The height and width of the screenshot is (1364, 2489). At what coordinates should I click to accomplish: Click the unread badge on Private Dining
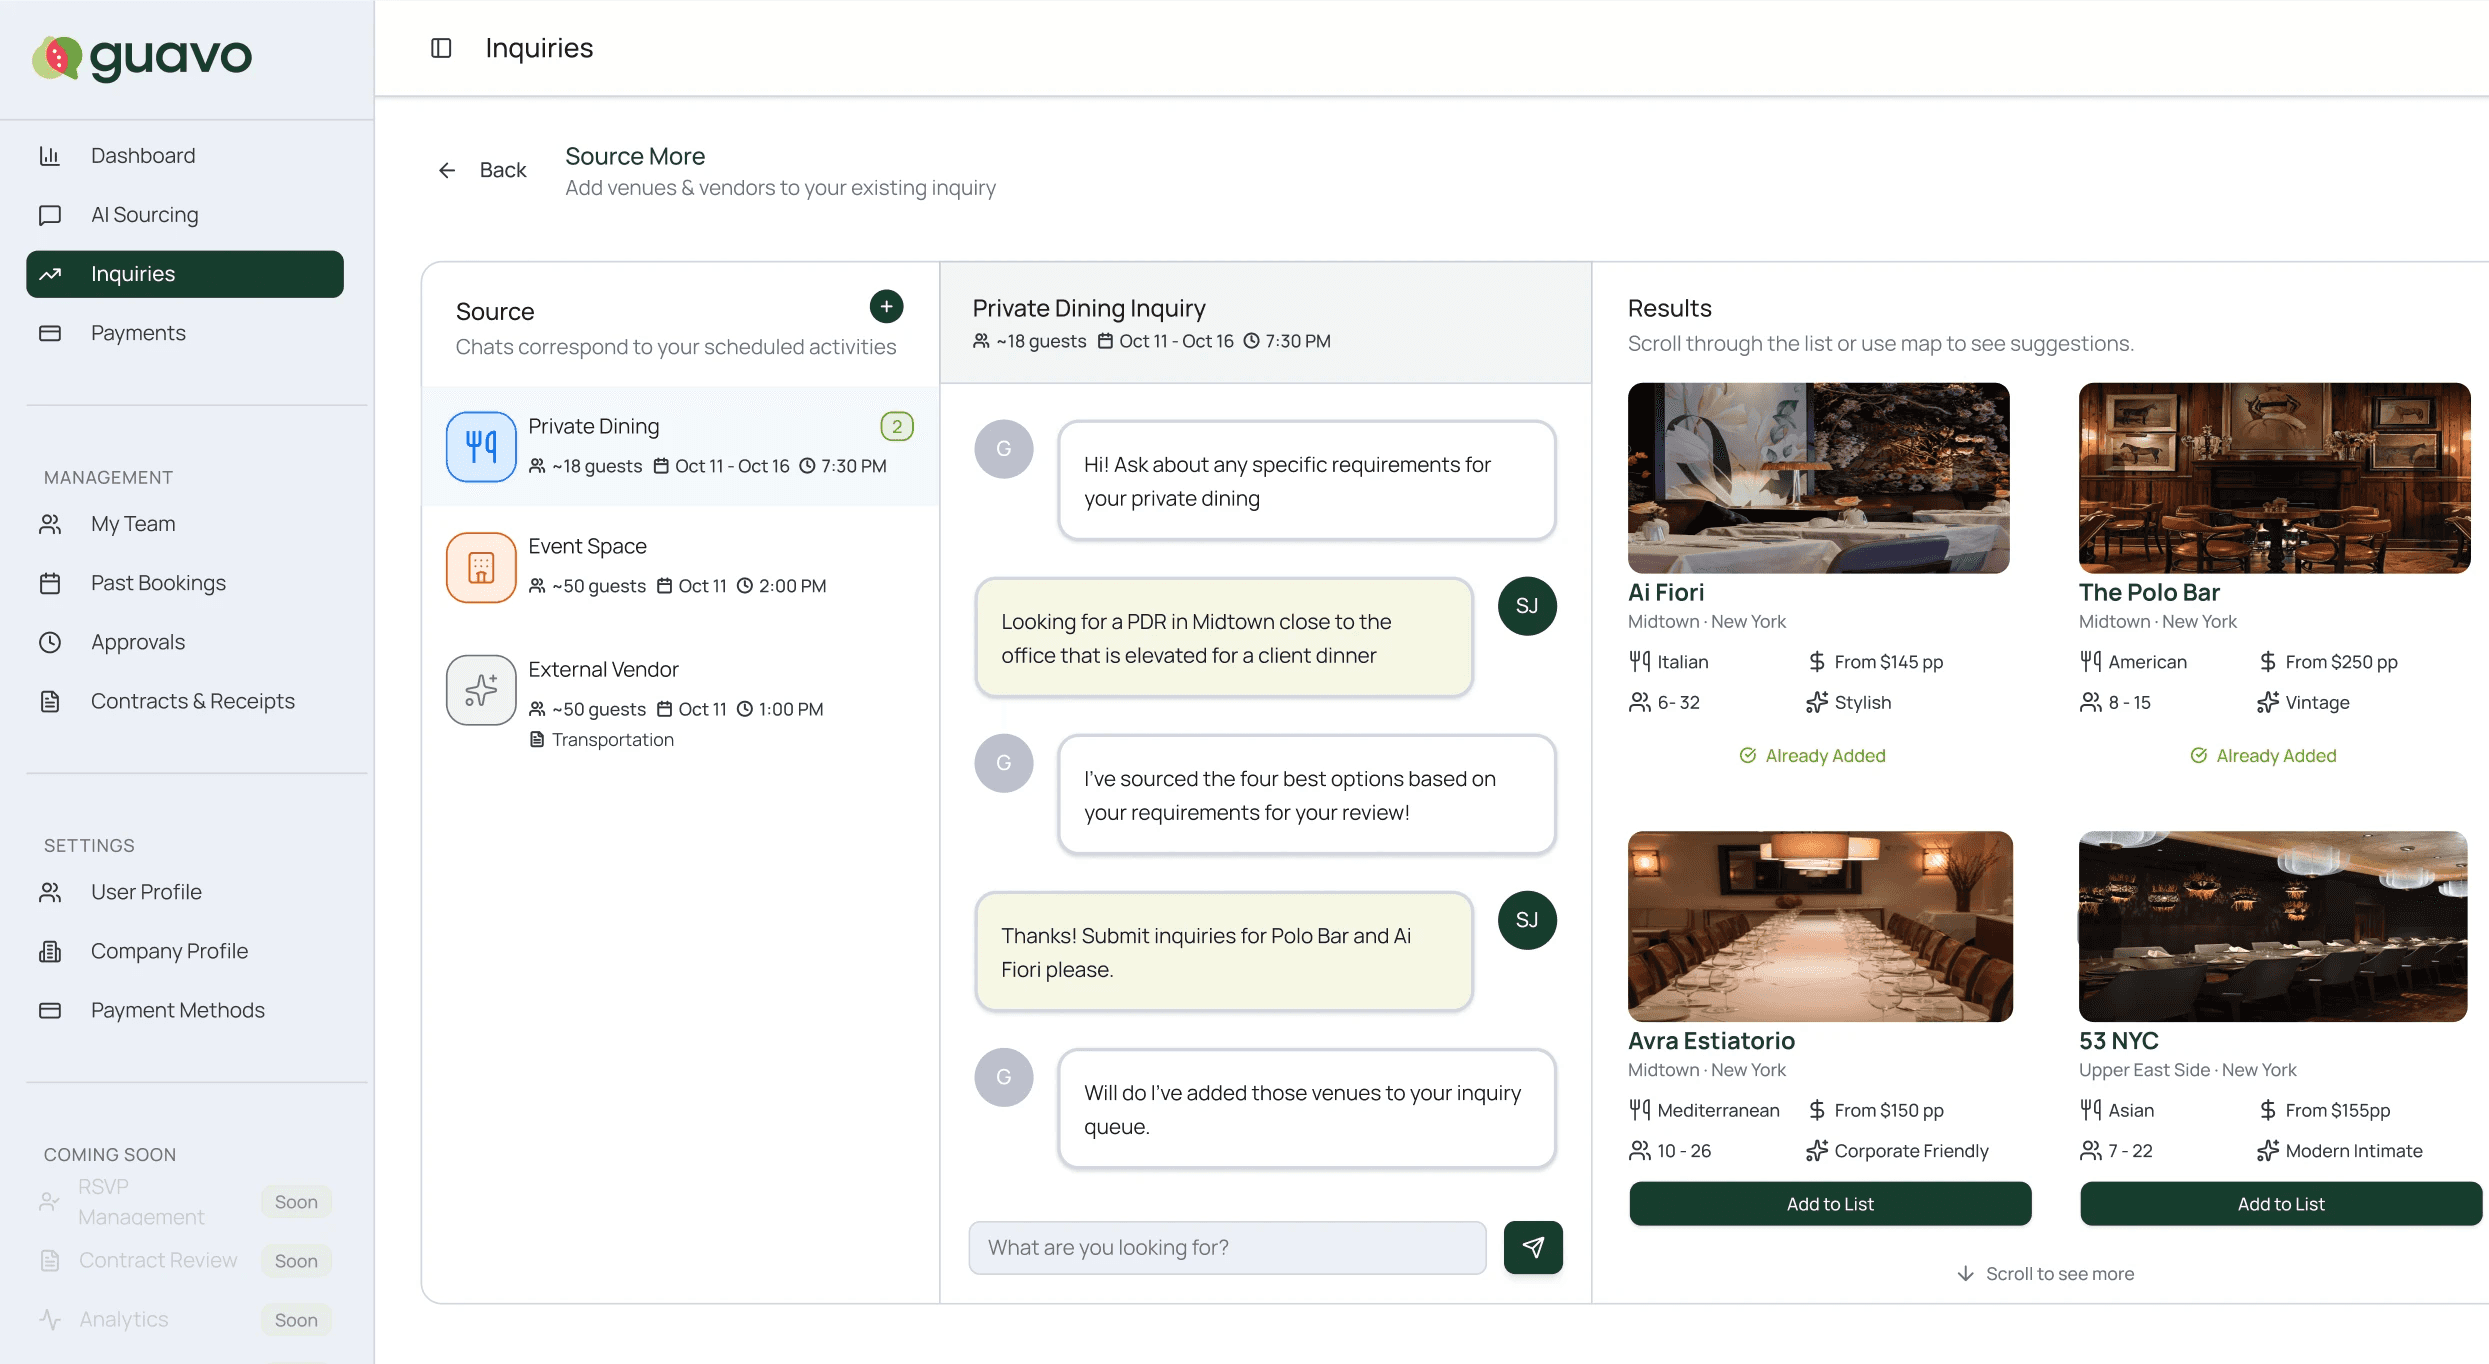[x=897, y=427]
